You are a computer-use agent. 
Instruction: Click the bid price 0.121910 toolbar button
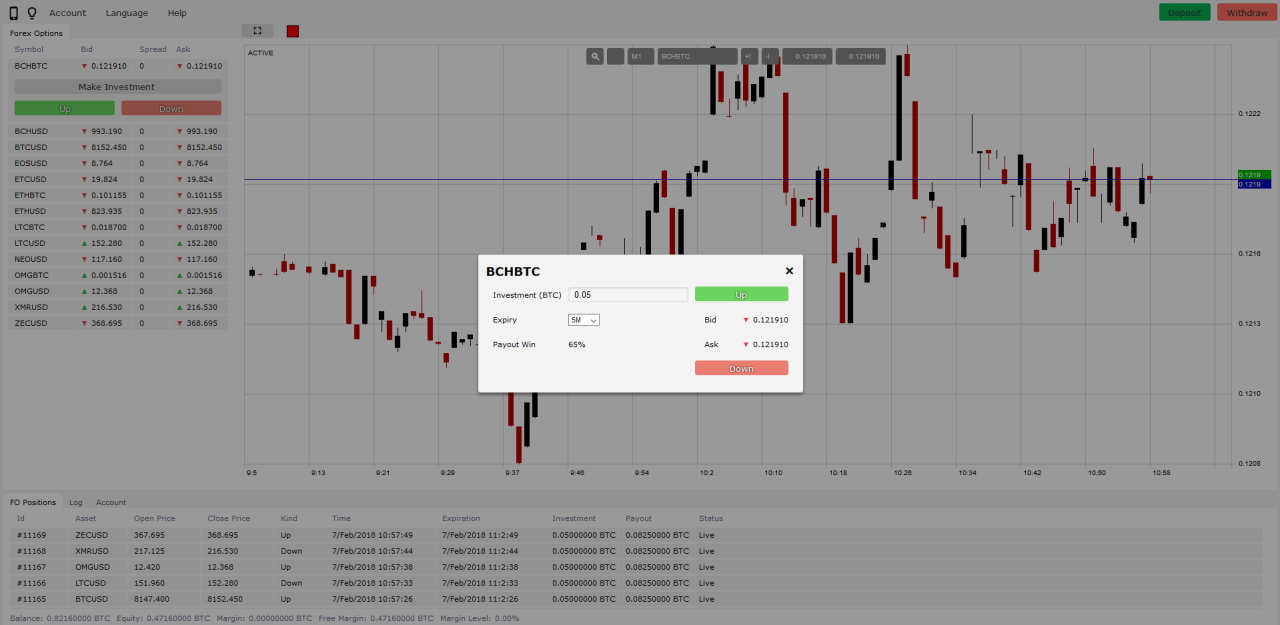pos(806,56)
